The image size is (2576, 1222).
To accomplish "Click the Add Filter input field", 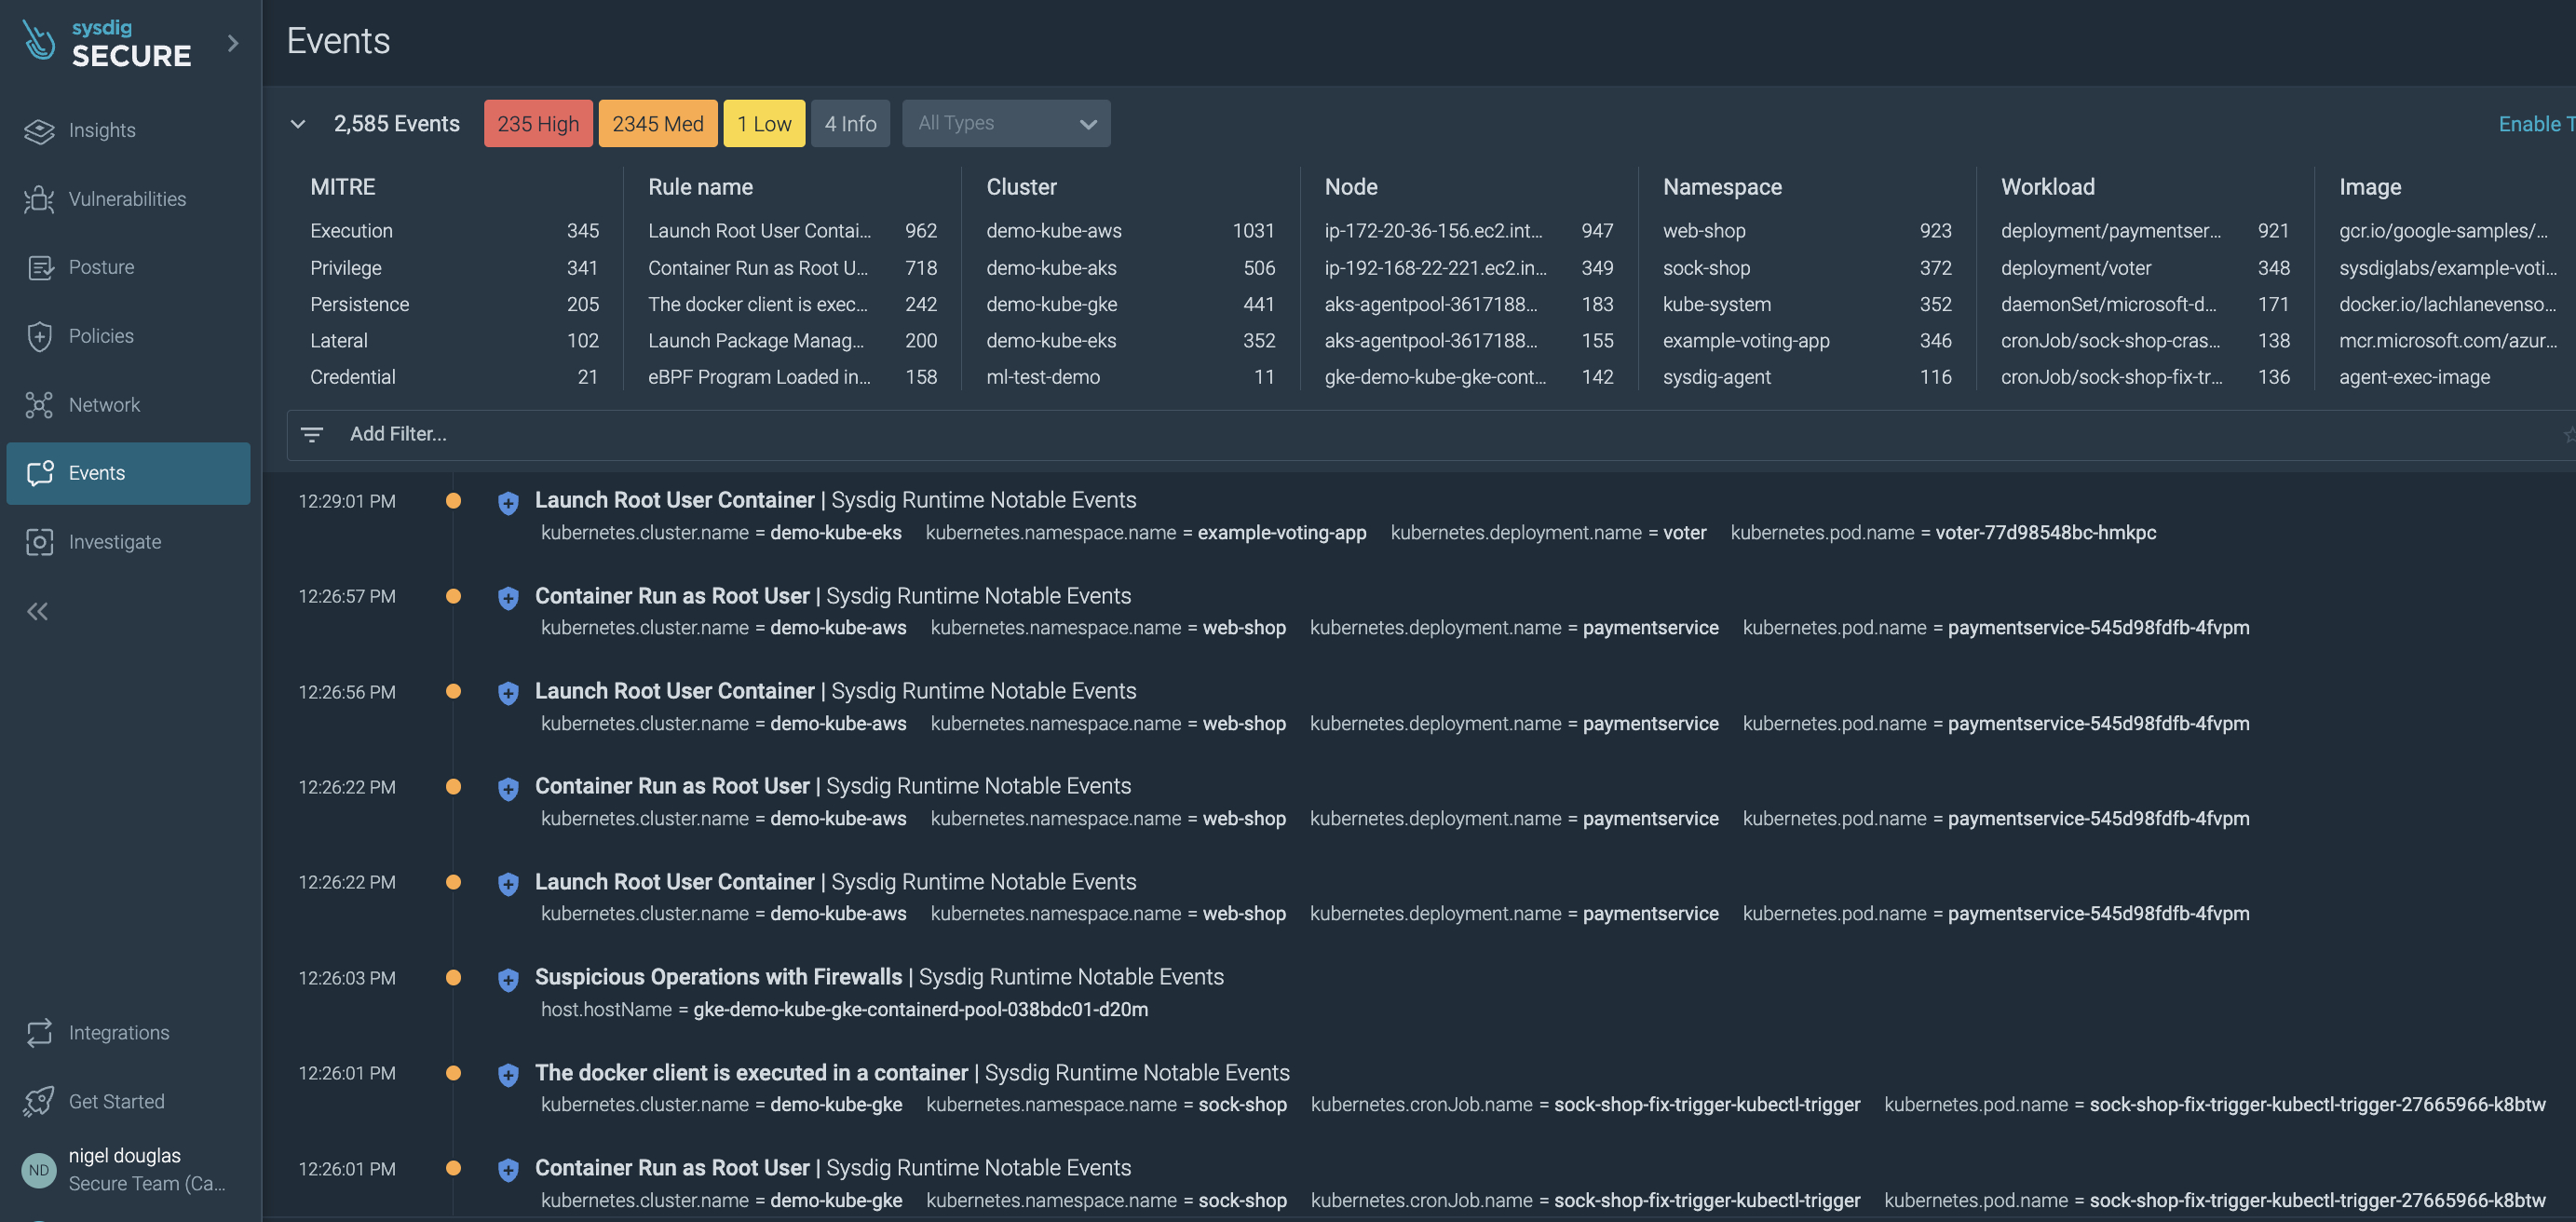I will [1430, 434].
